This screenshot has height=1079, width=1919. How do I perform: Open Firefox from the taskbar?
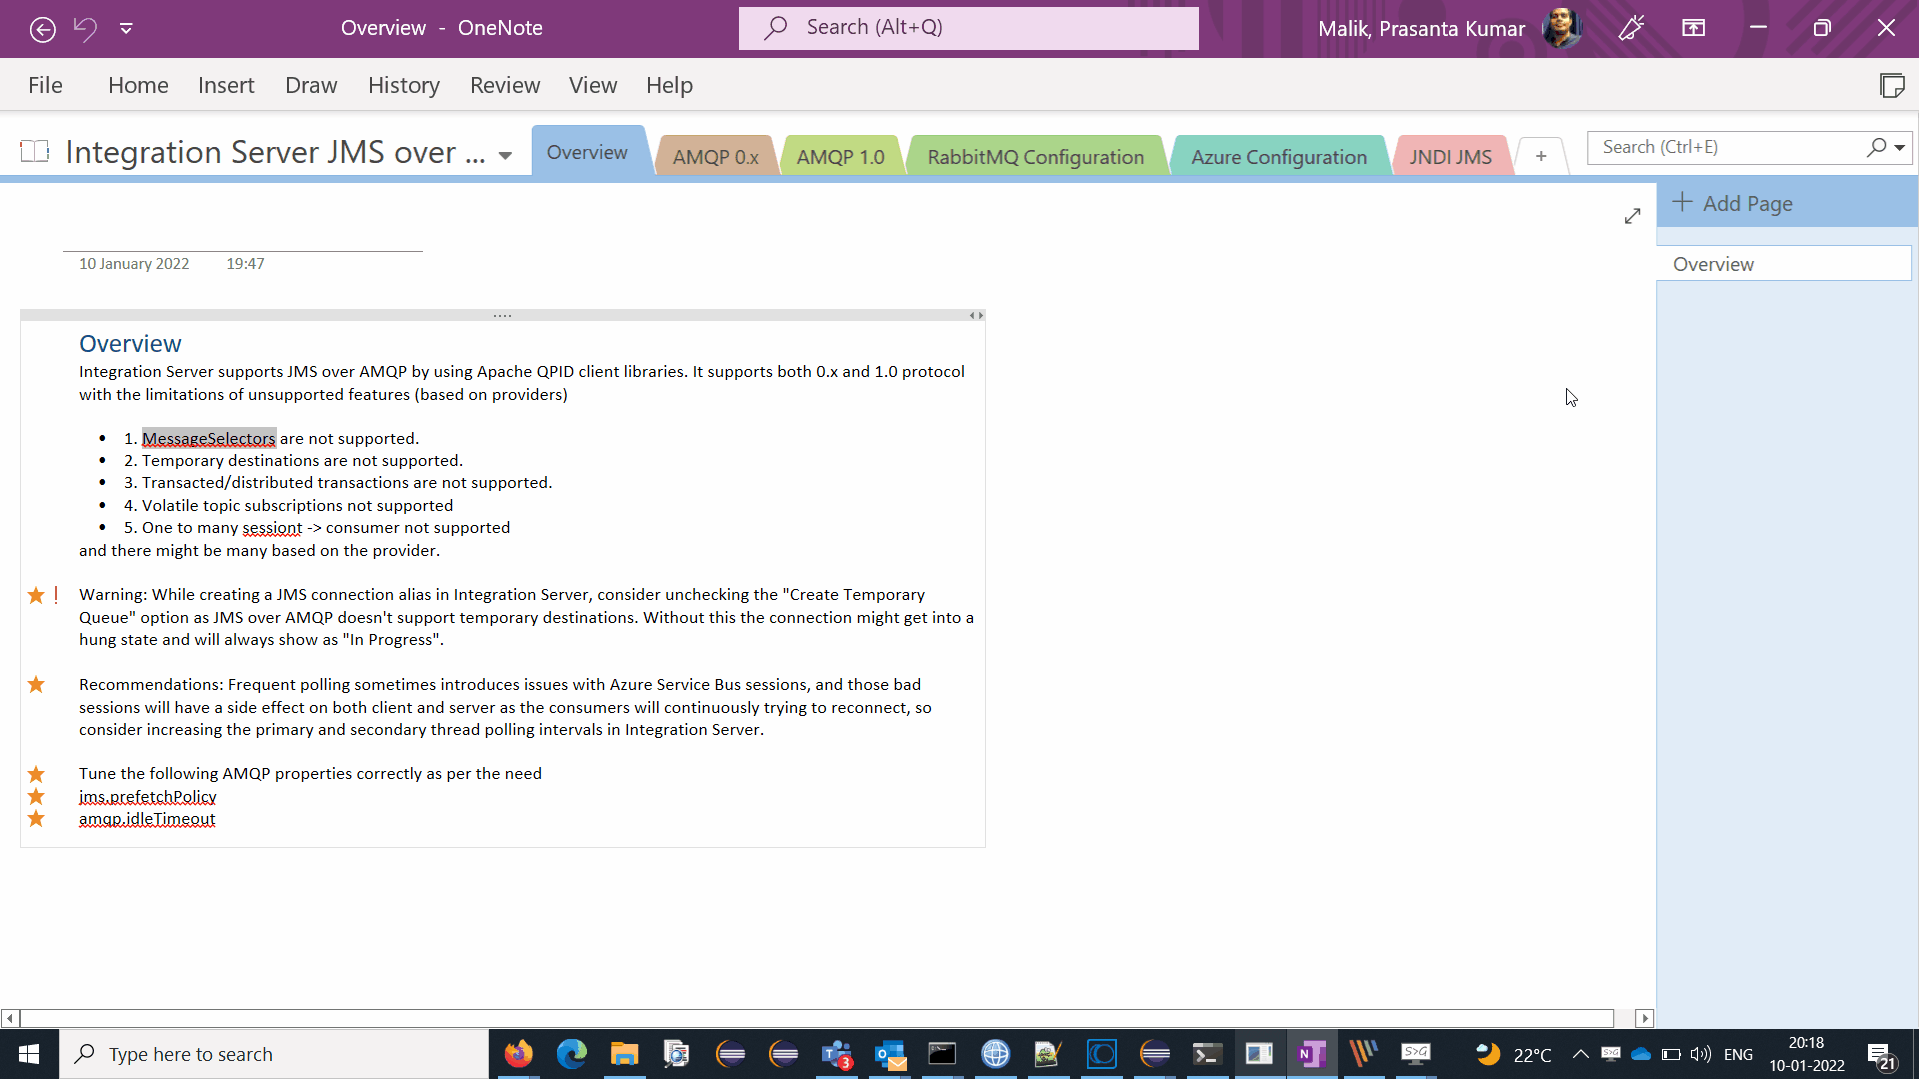[519, 1054]
